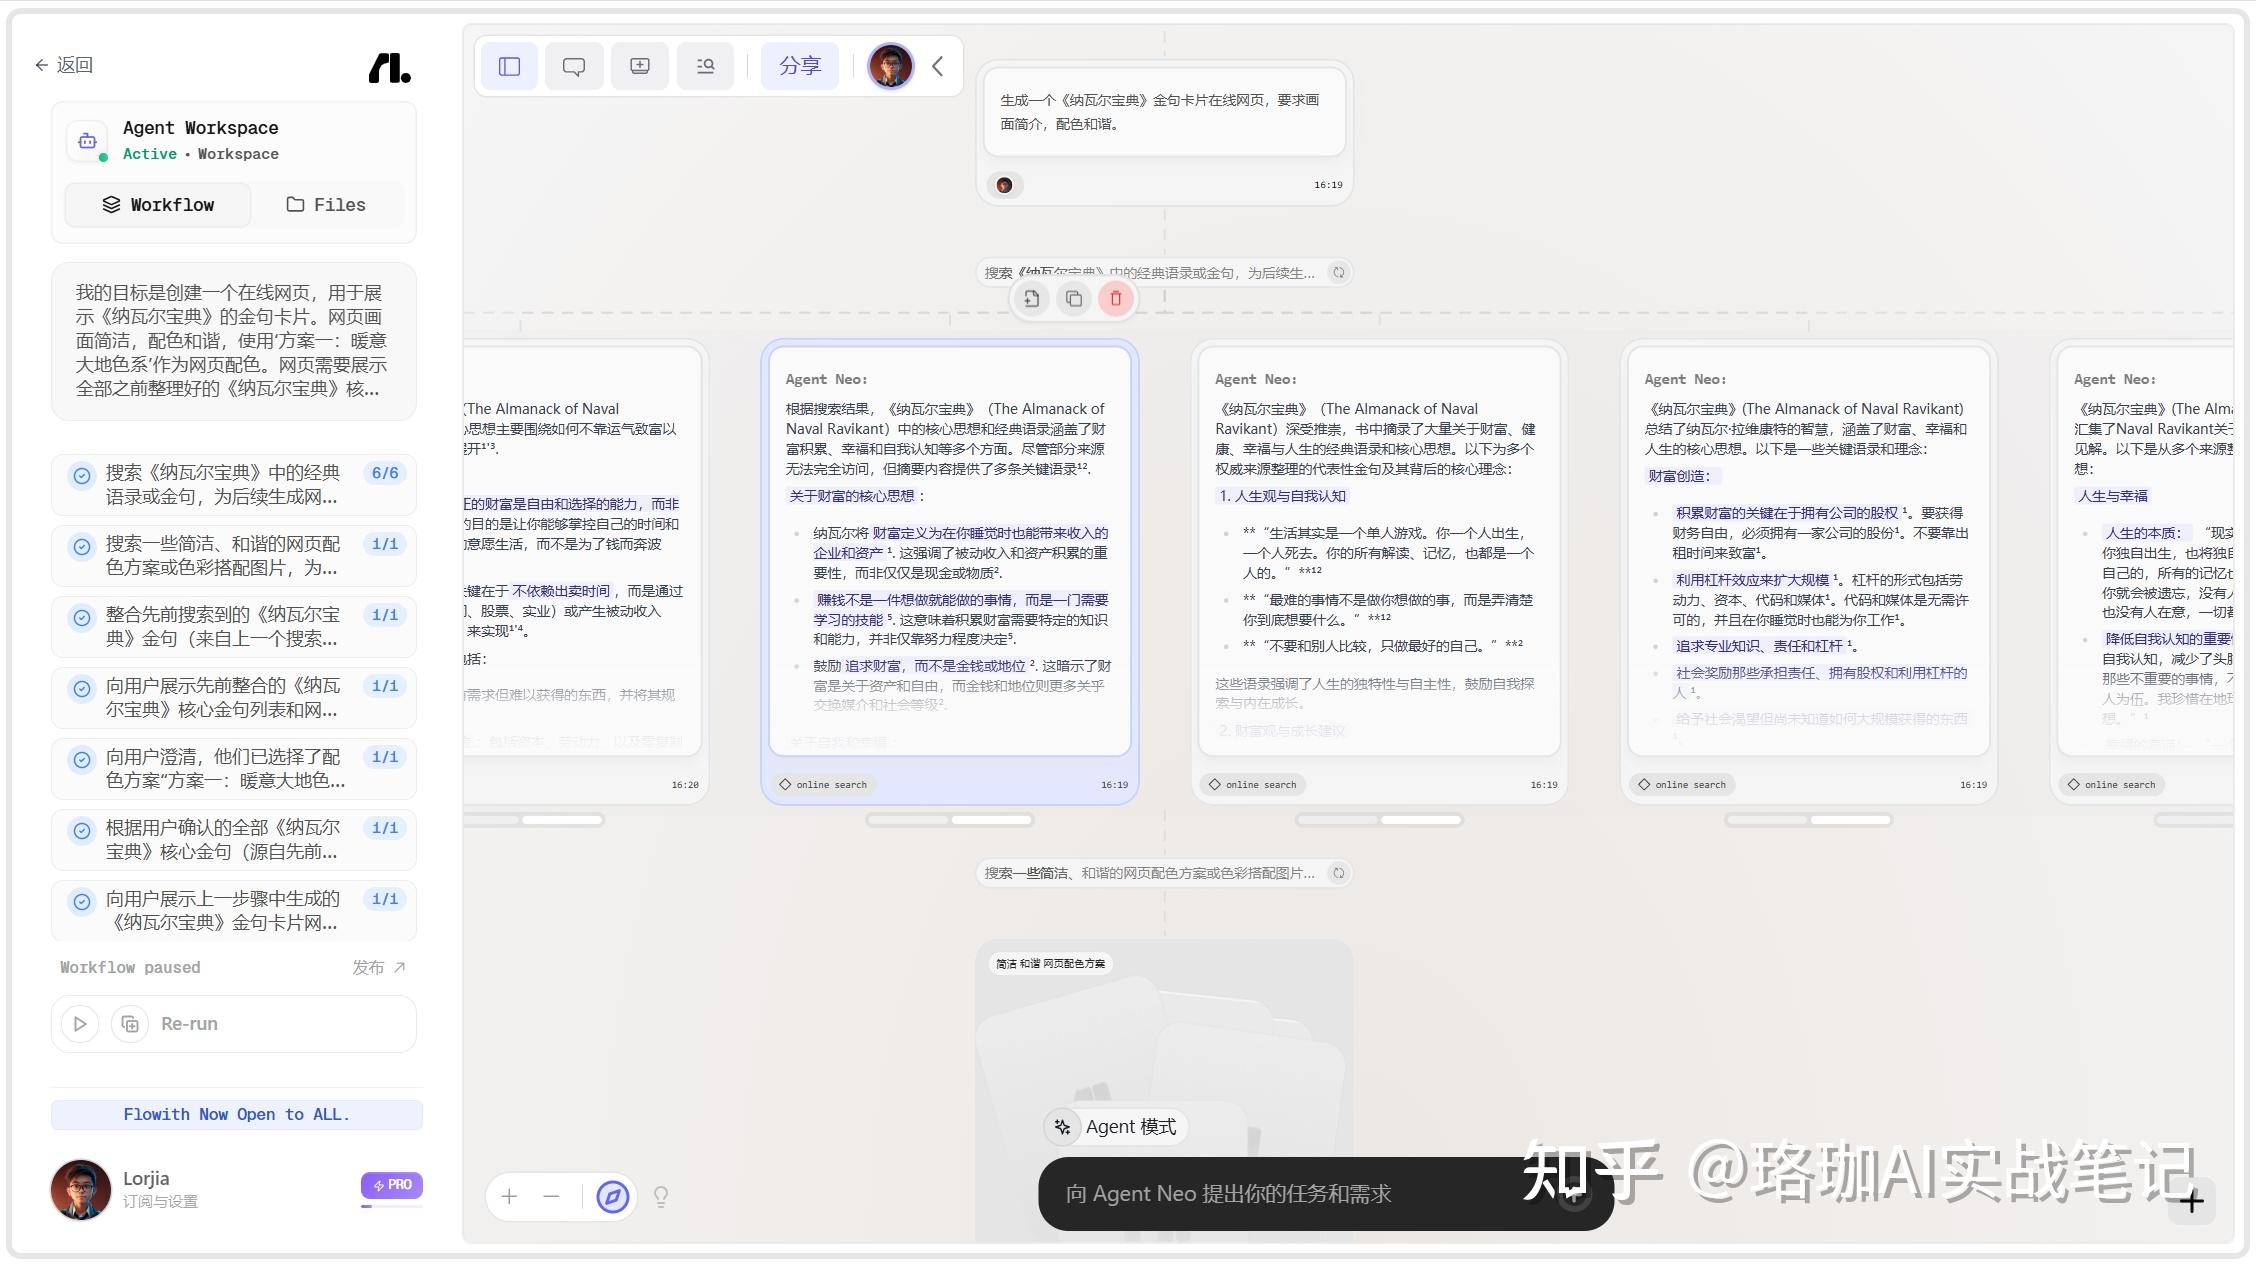2256x1264 pixels.
Task: Click the refresh icon on the search task pill
Action: [1338, 272]
